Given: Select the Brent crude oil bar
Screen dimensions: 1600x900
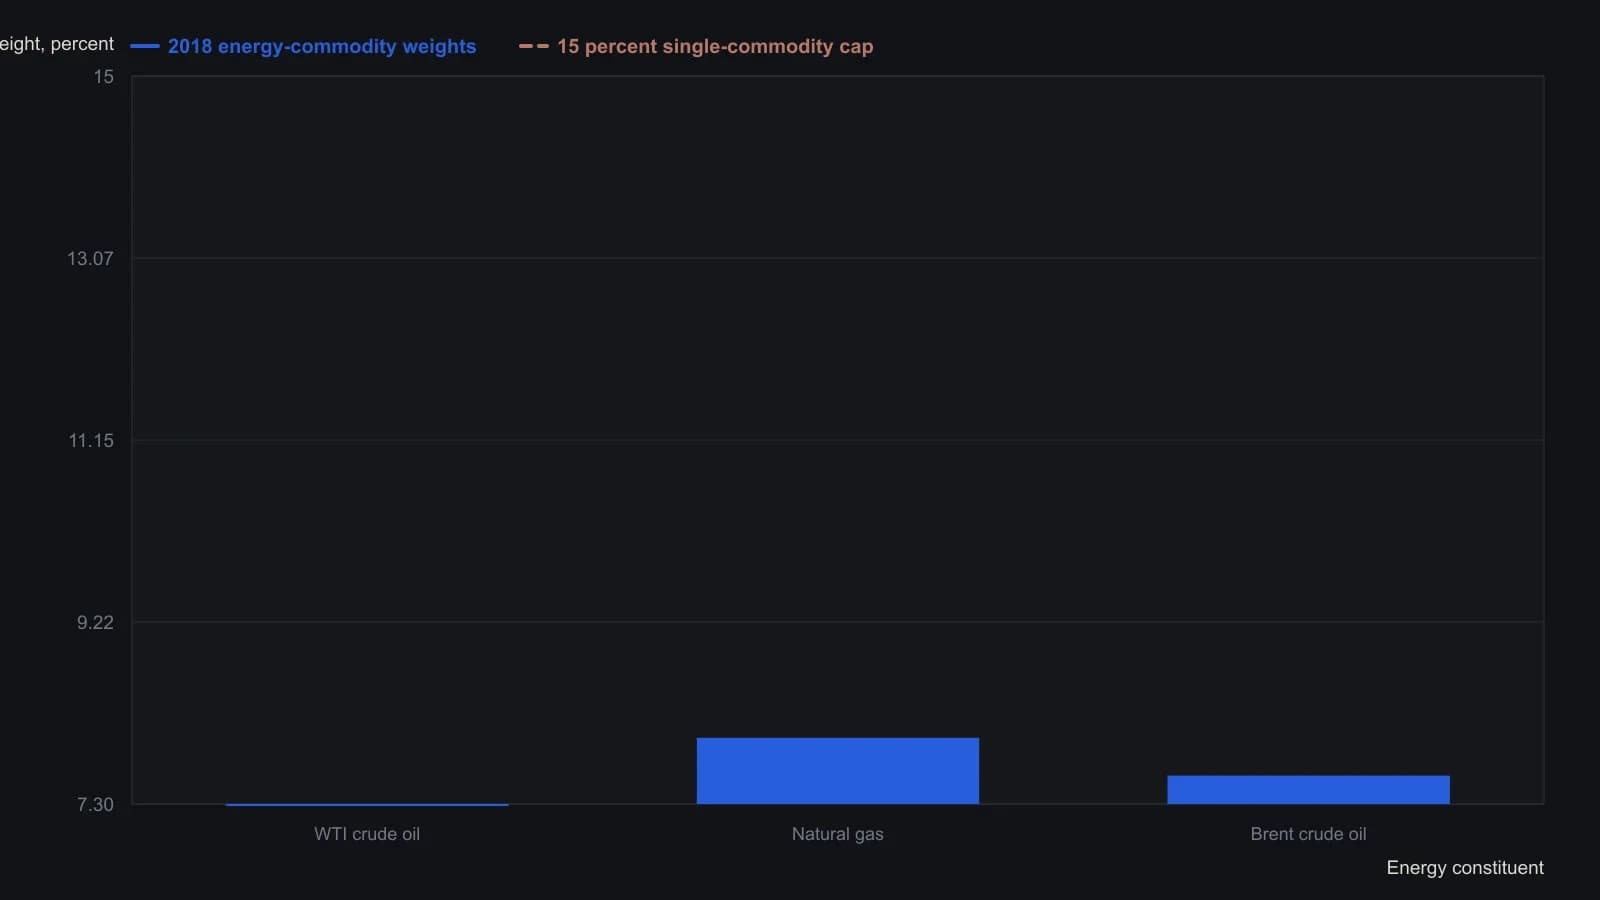Looking at the screenshot, I should tap(1308, 790).
